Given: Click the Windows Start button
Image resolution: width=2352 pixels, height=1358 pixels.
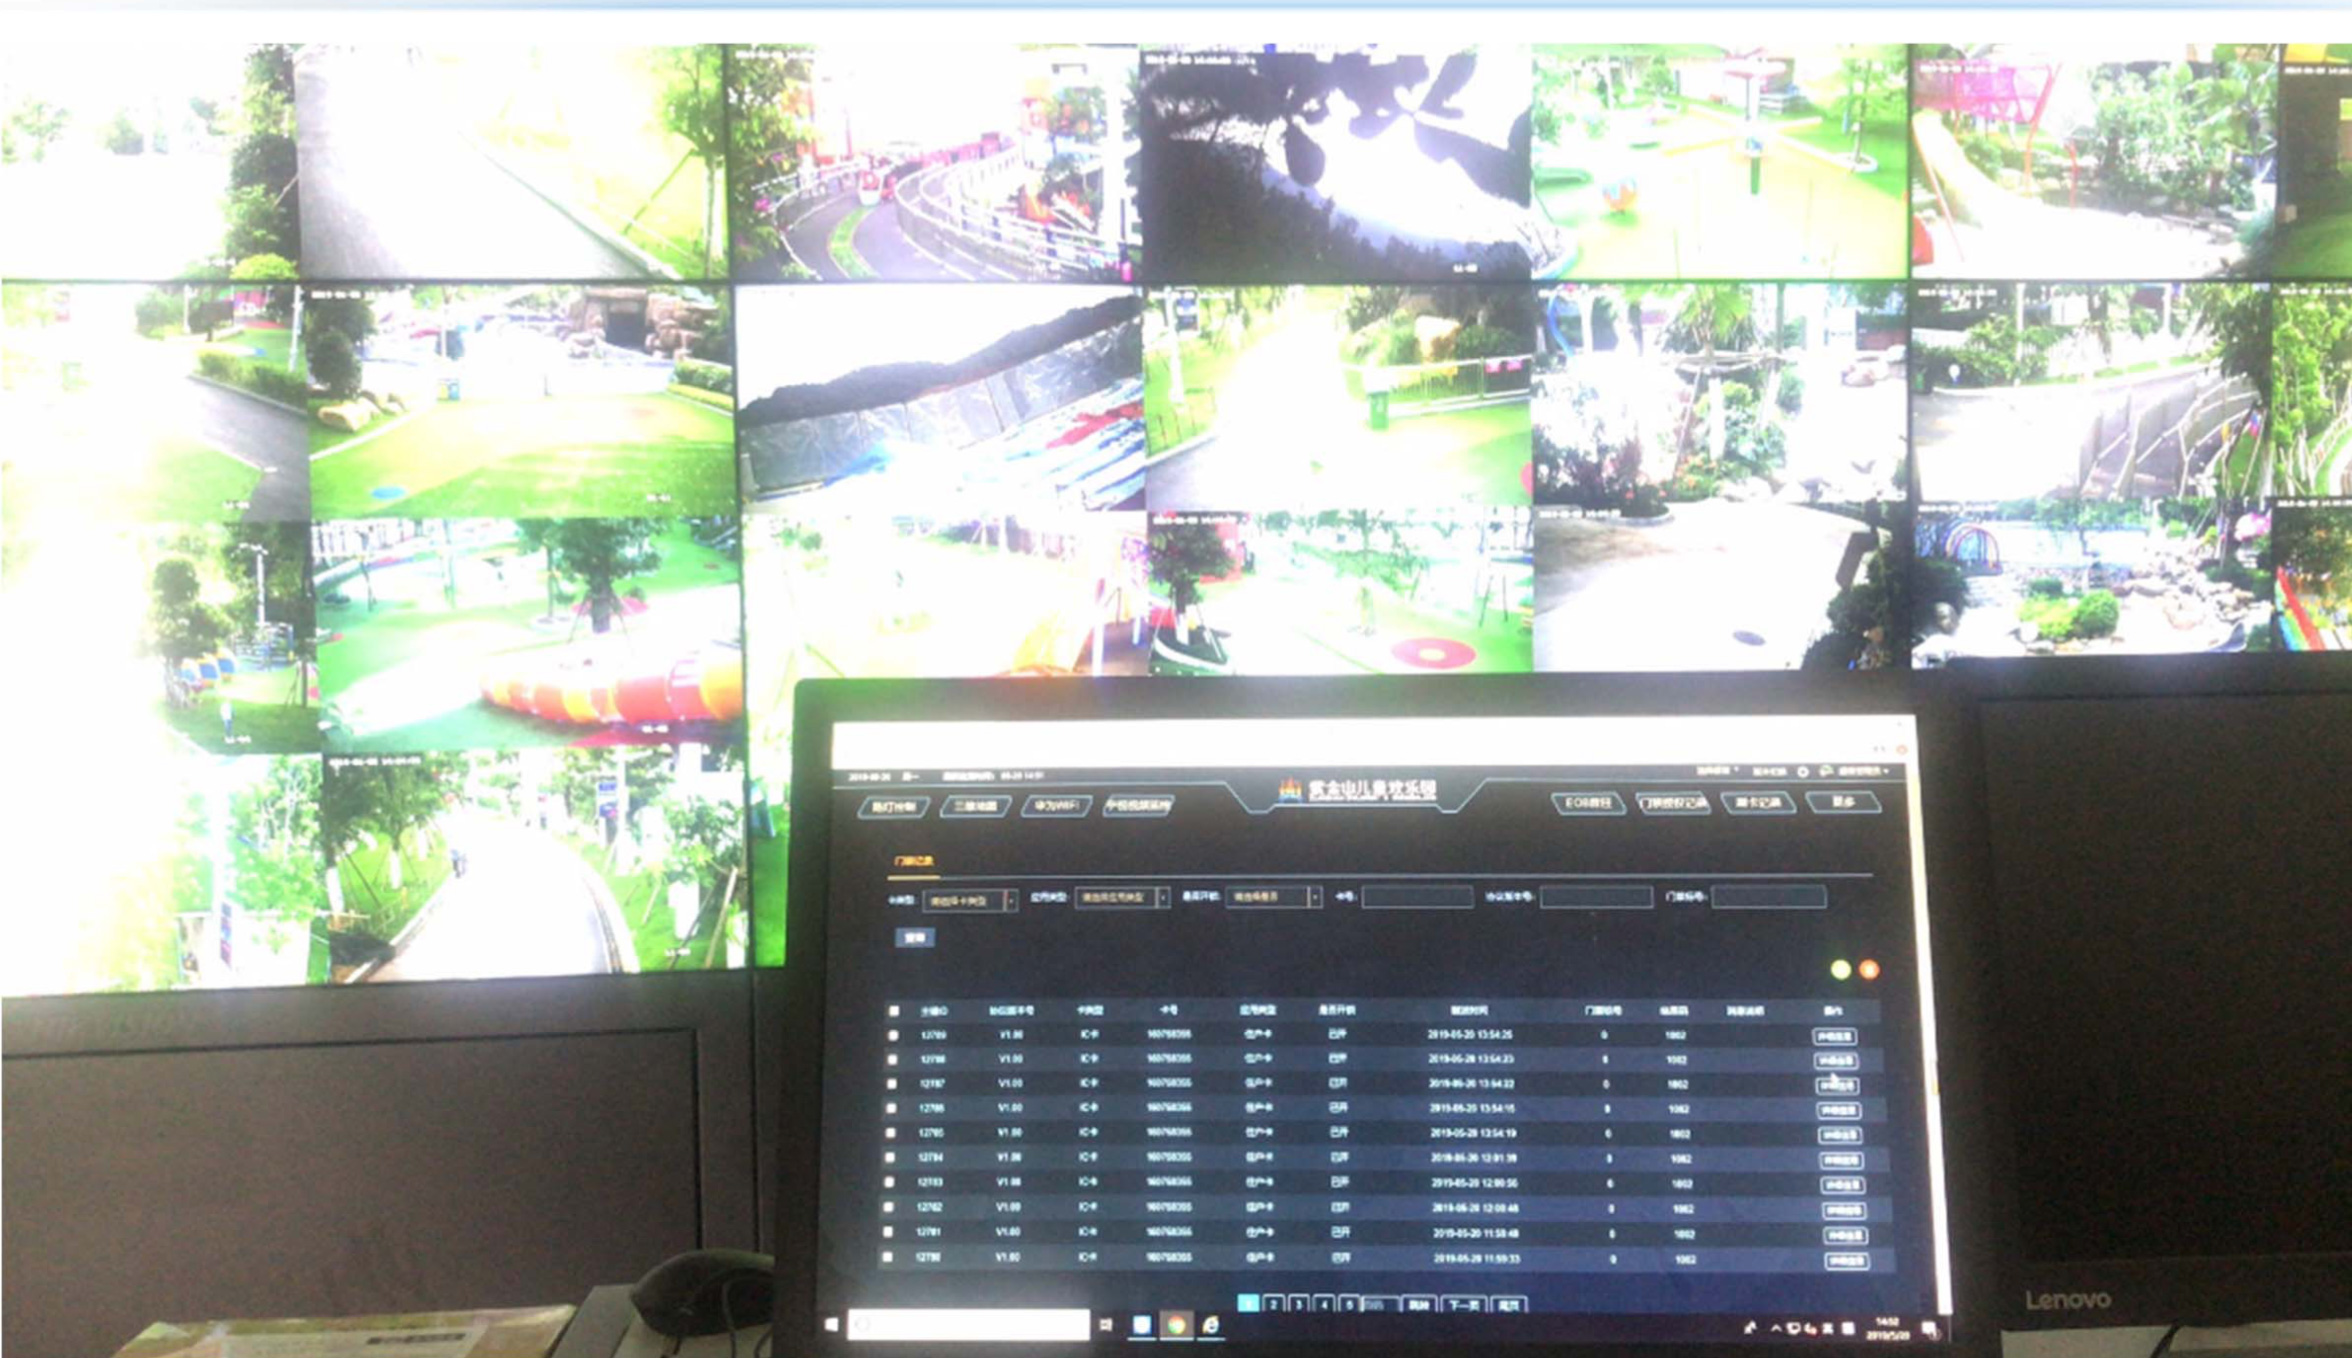Looking at the screenshot, I should coord(831,1325).
